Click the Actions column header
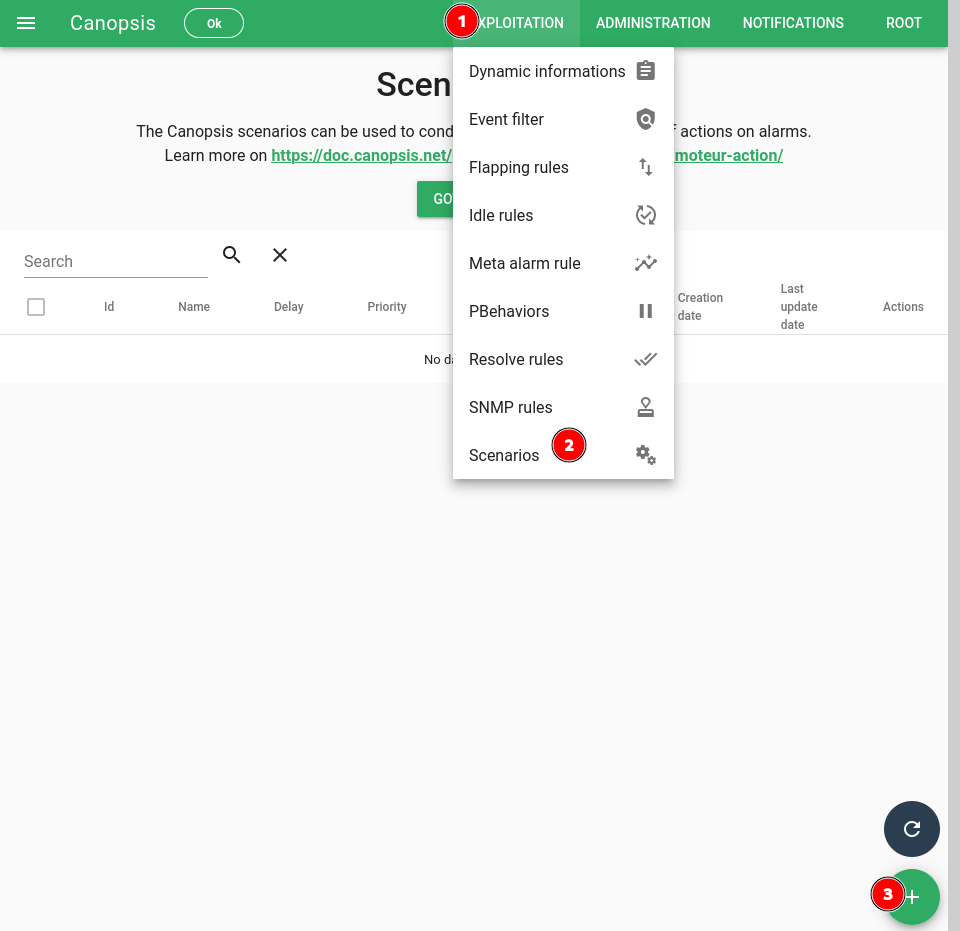960x931 pixels. [903, 307]
